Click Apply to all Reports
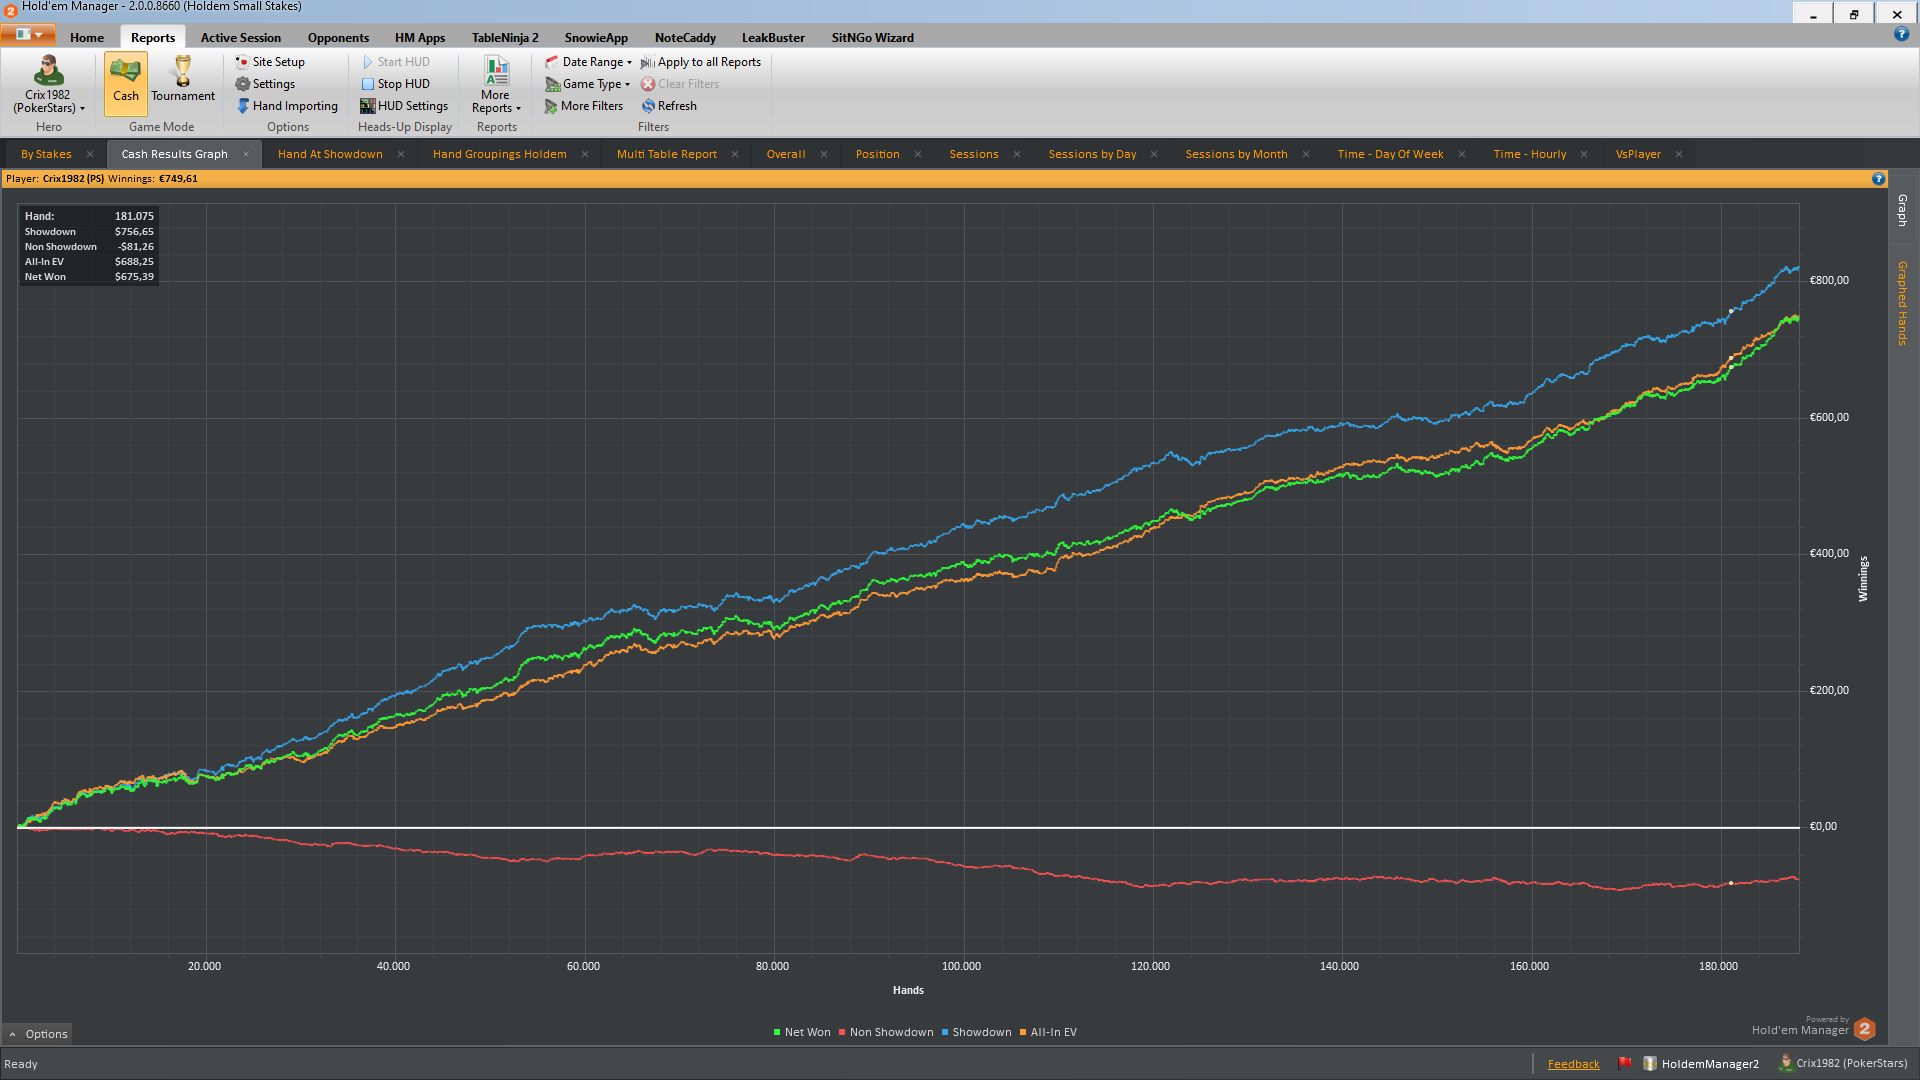This screenshot has width=1920, height=1080. pyautogui.click(x=701, y=62)
